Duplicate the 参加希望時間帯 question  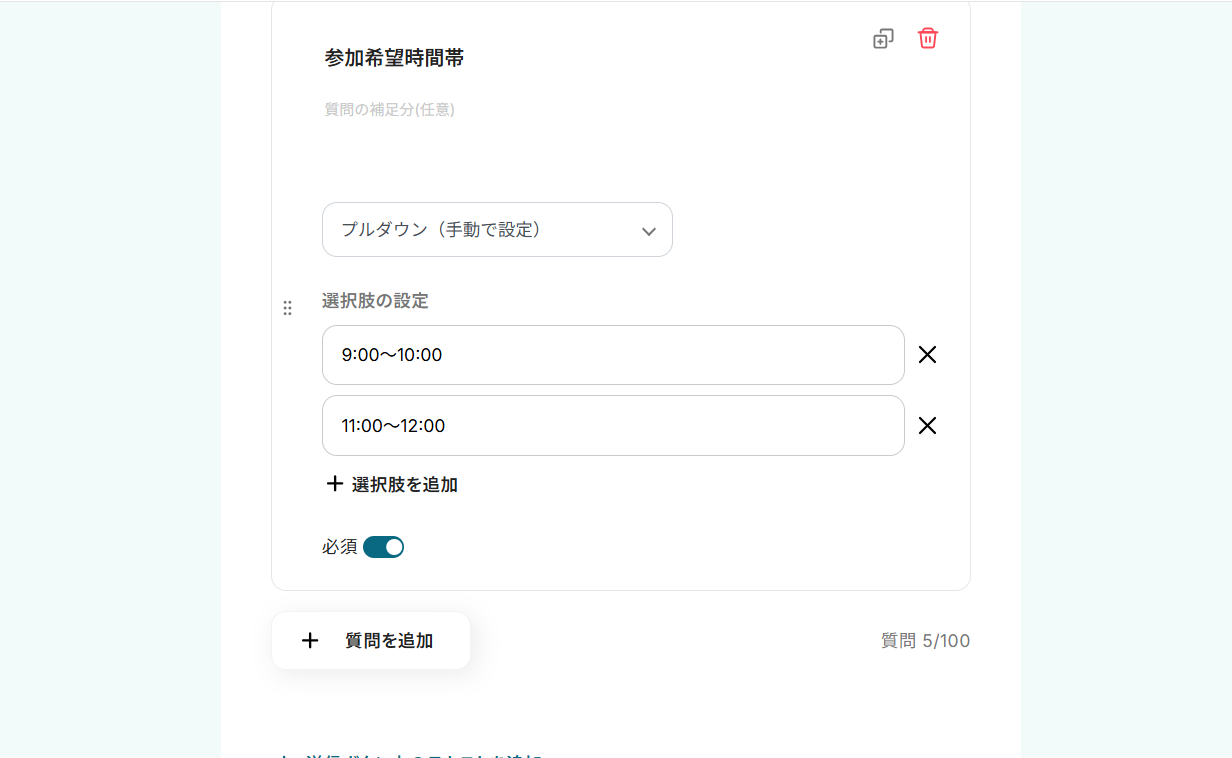883,39
